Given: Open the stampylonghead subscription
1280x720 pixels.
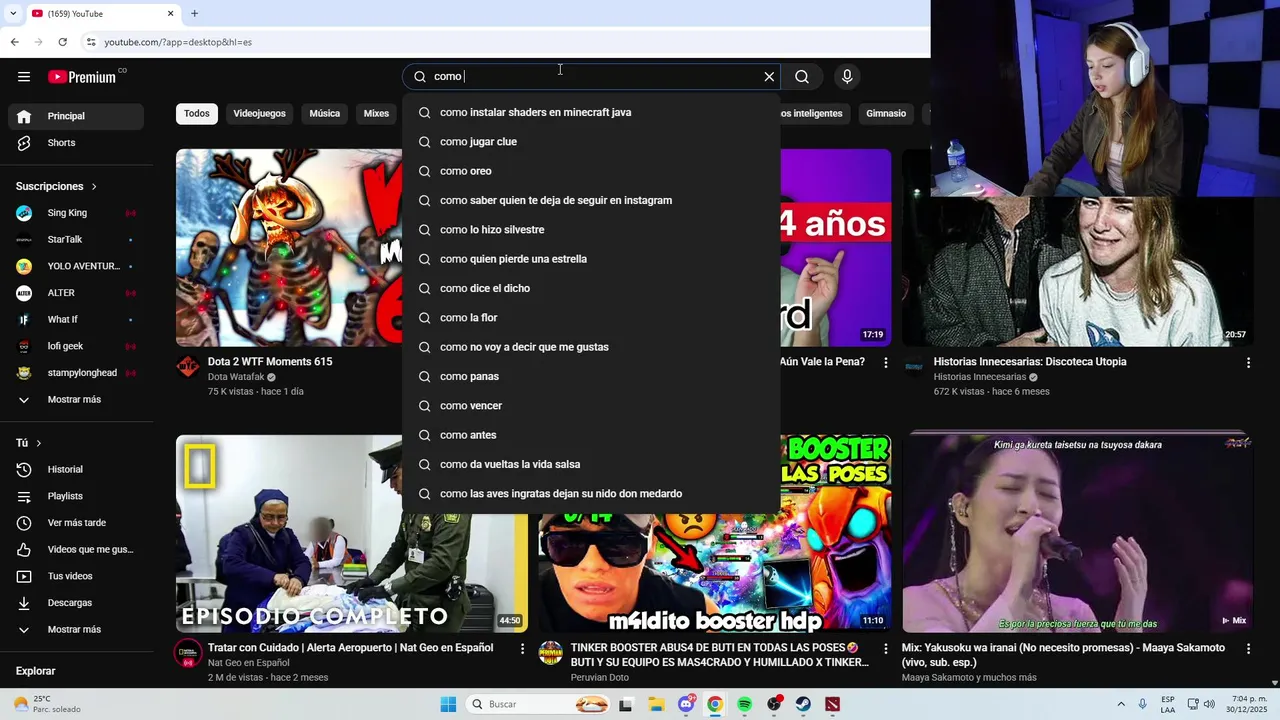Looking at the screenshot, I should tap(76, 373).
